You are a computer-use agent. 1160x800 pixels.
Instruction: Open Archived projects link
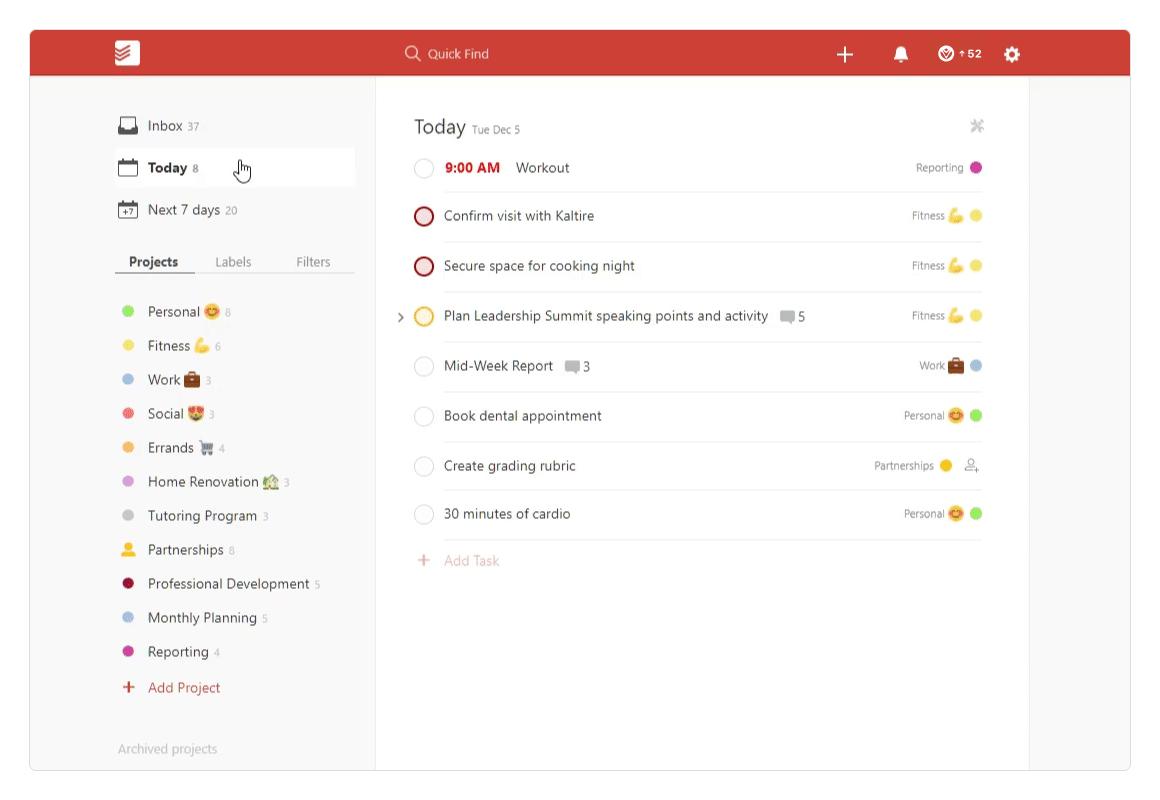pyautogui.click(x=167, y=749)
